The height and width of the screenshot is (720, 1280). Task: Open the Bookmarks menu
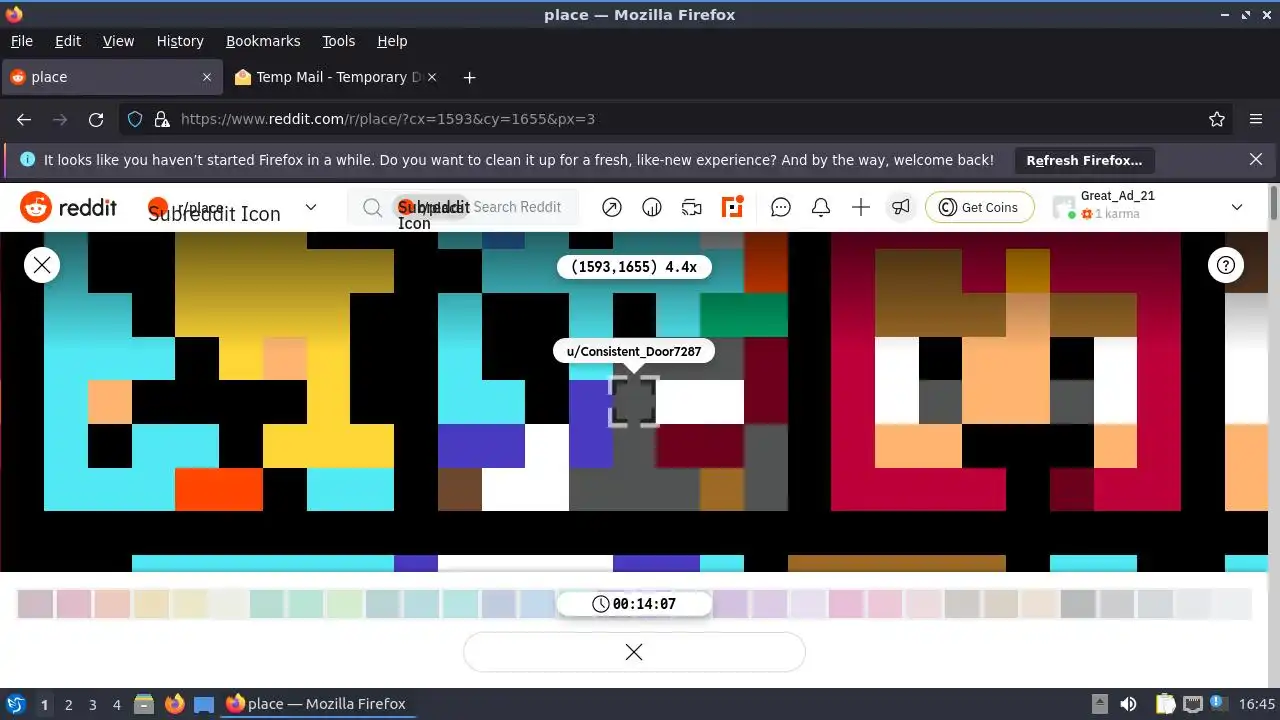tap(263, 41)
